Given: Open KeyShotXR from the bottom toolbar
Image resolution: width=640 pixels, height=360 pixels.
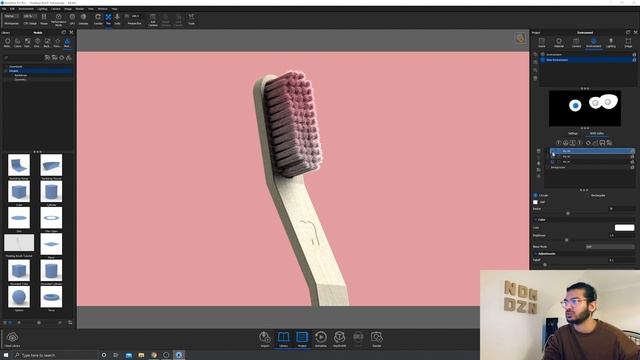Looking at the screenshot, I should [x=339, y=339].
